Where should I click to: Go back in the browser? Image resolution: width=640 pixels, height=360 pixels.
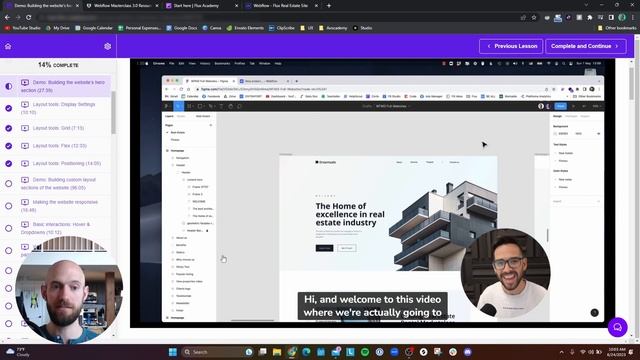point(7,18)
